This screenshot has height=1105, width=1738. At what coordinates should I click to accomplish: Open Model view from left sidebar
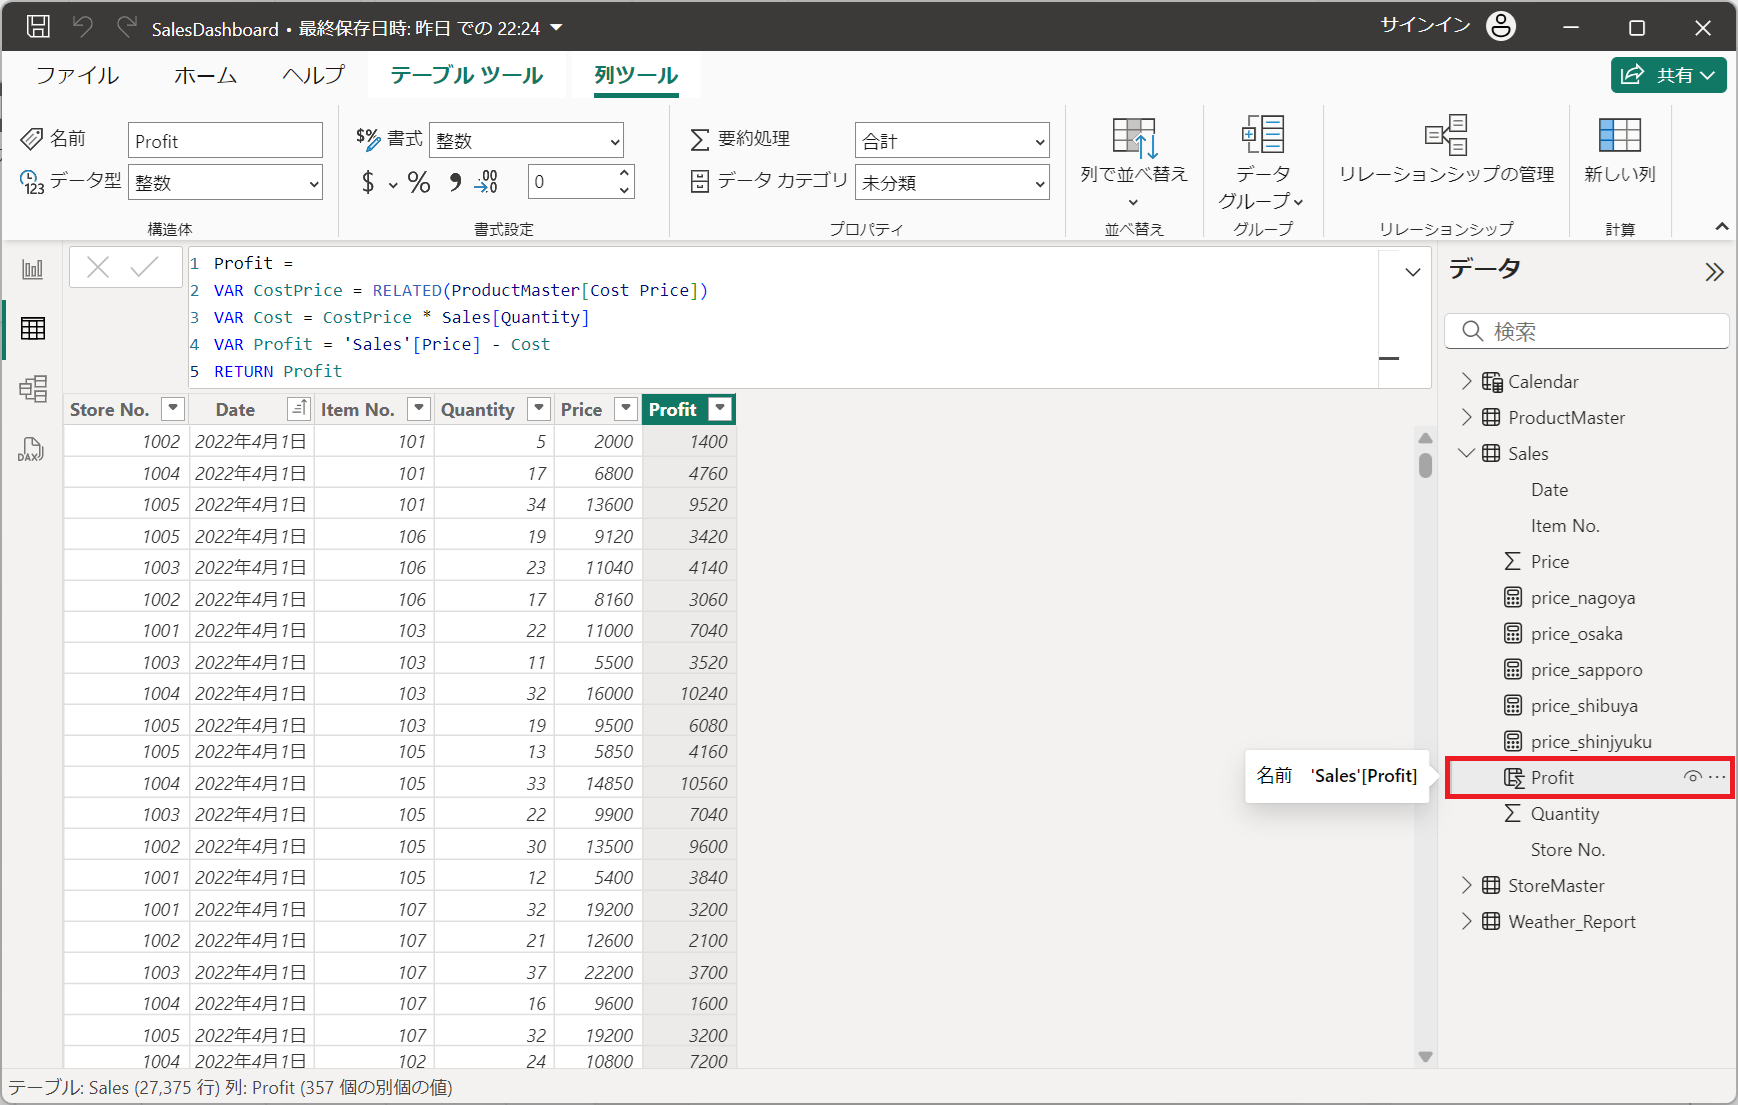33,388
